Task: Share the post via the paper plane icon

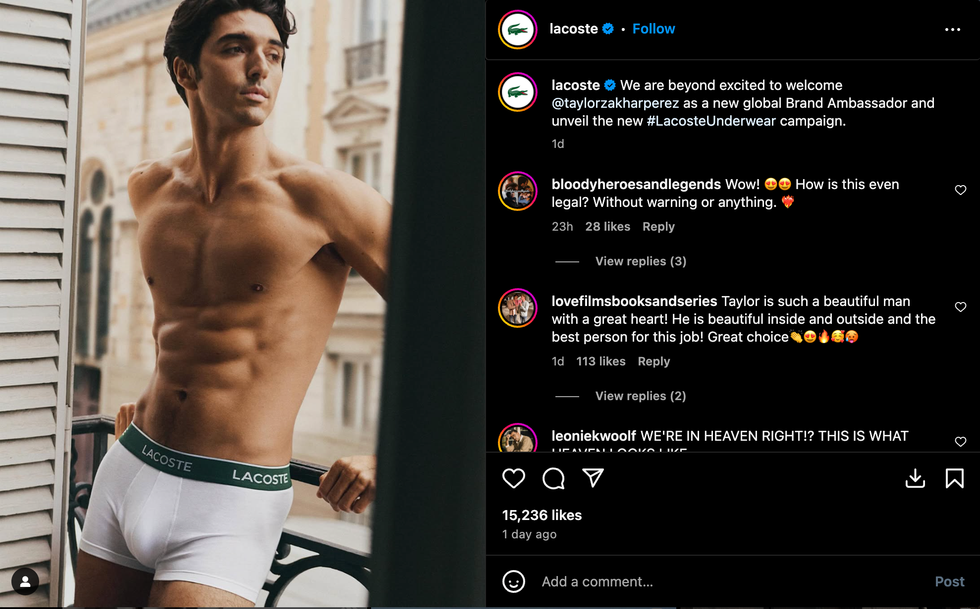Action: (594, 479)
